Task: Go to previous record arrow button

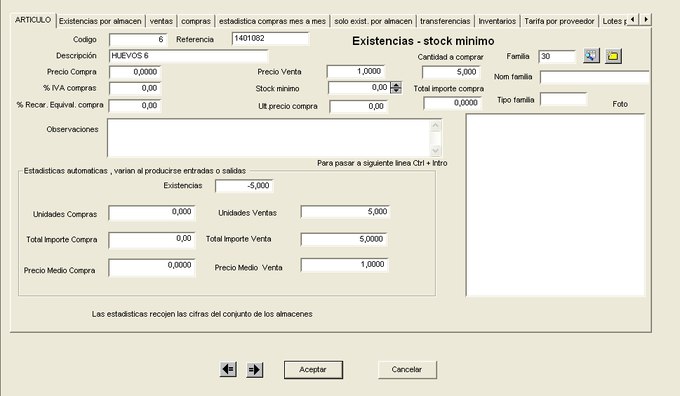Action: [x=228, y=370]
